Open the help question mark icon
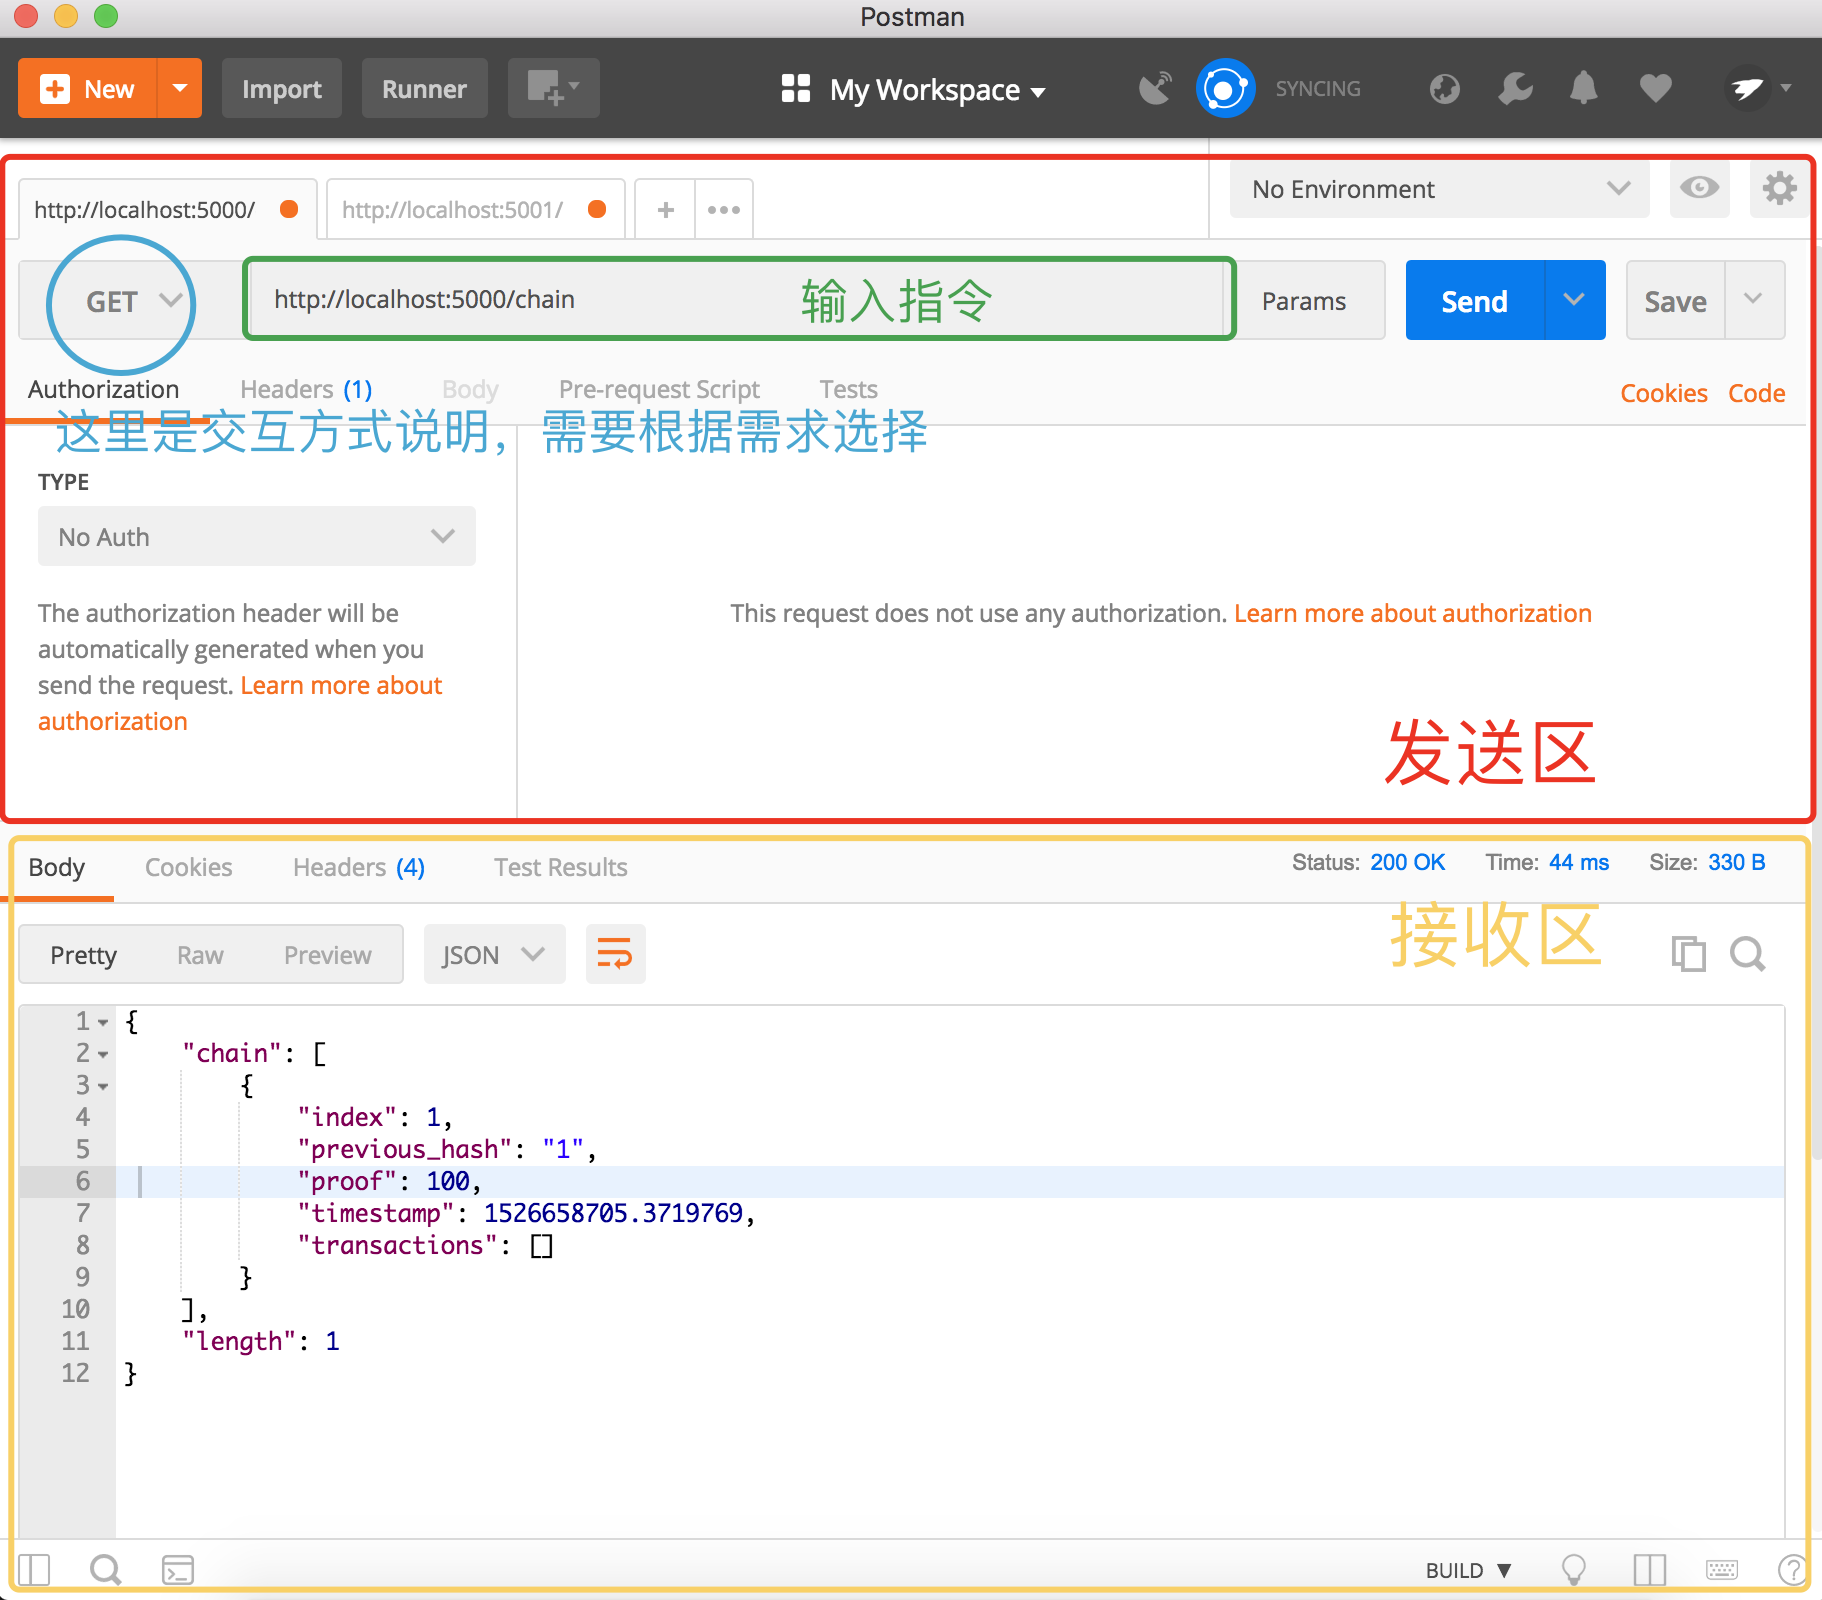This screenshot has width=1822, height=1600. (1792, 1570)
